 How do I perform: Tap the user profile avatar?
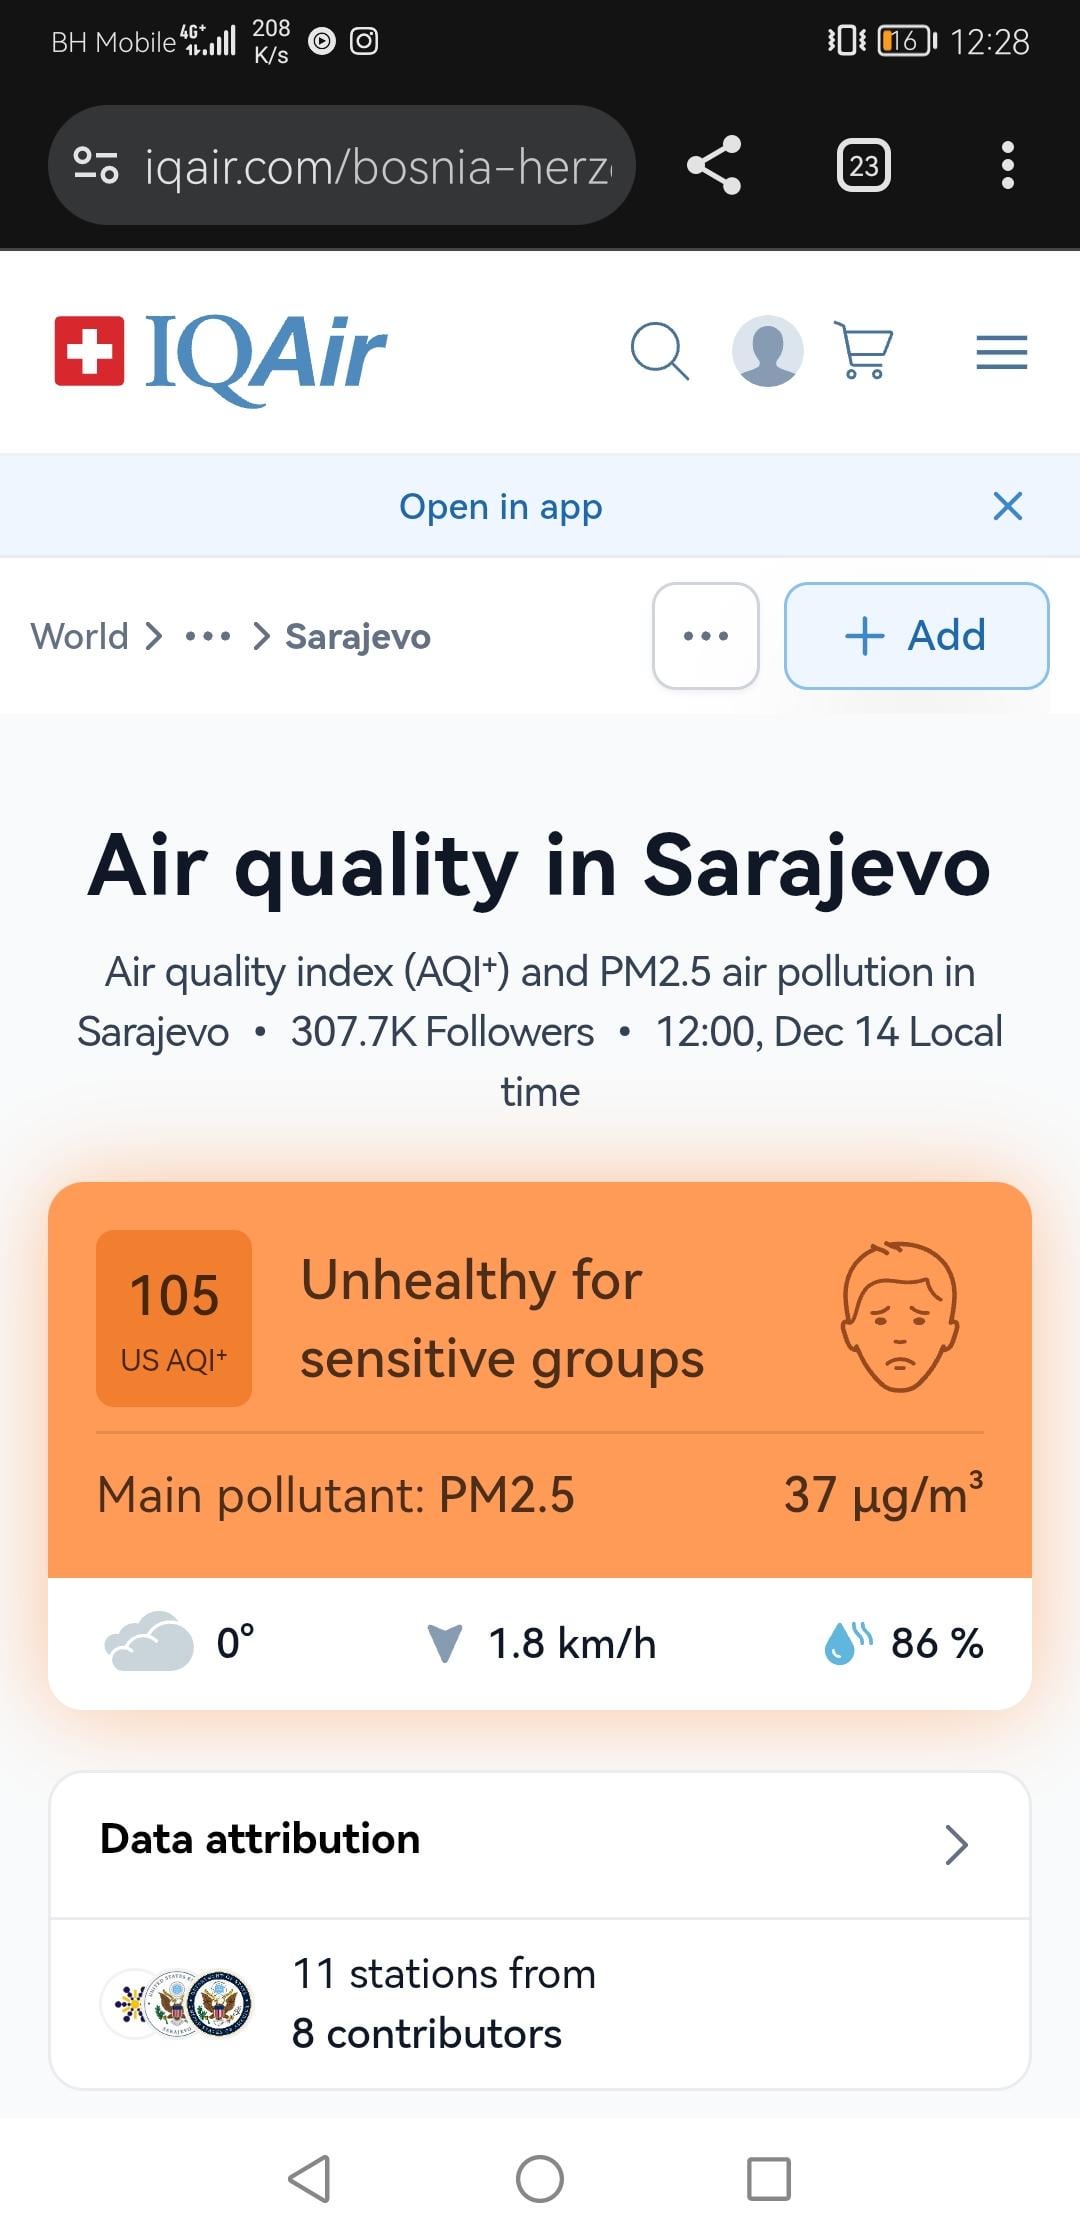(x=767, y=351)
